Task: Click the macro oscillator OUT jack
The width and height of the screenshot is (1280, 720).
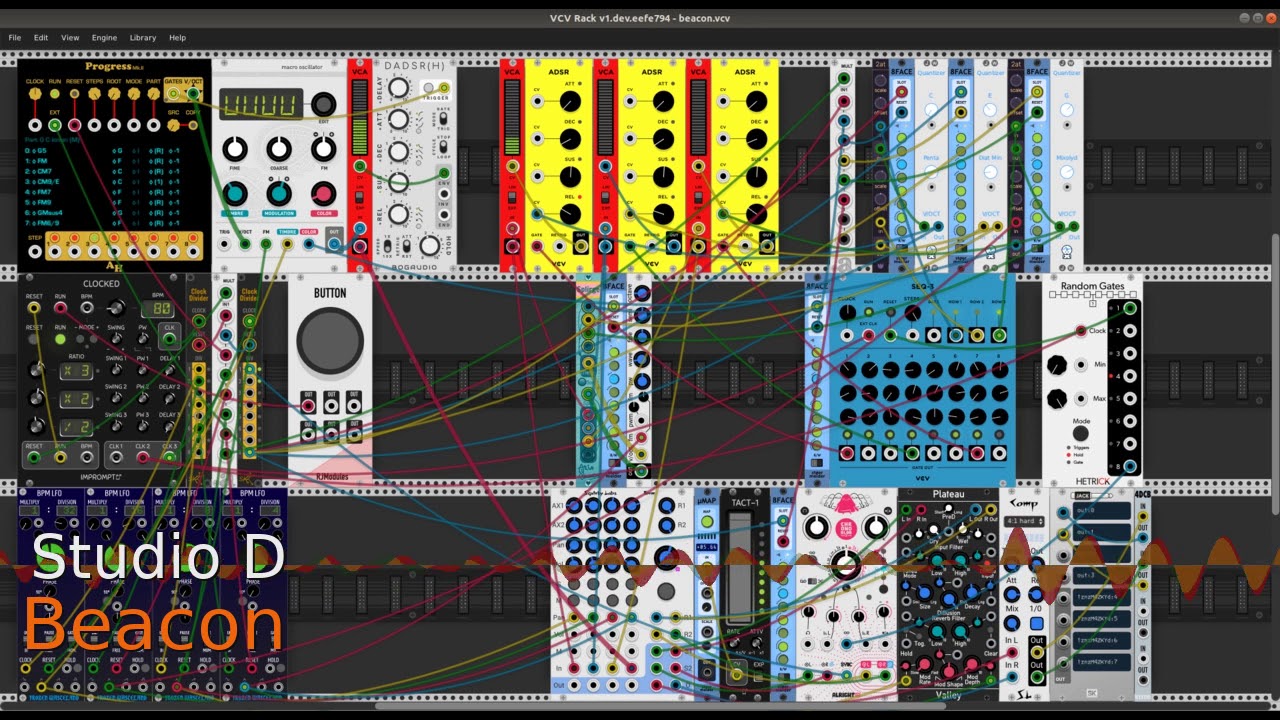Action: (334, 244)
